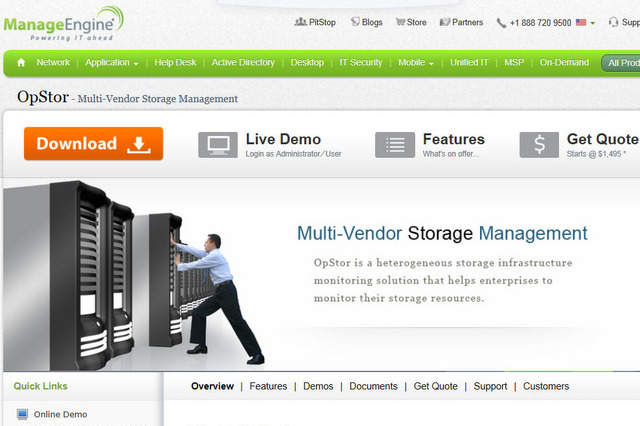Switch to the Support tab

point(490,386)
